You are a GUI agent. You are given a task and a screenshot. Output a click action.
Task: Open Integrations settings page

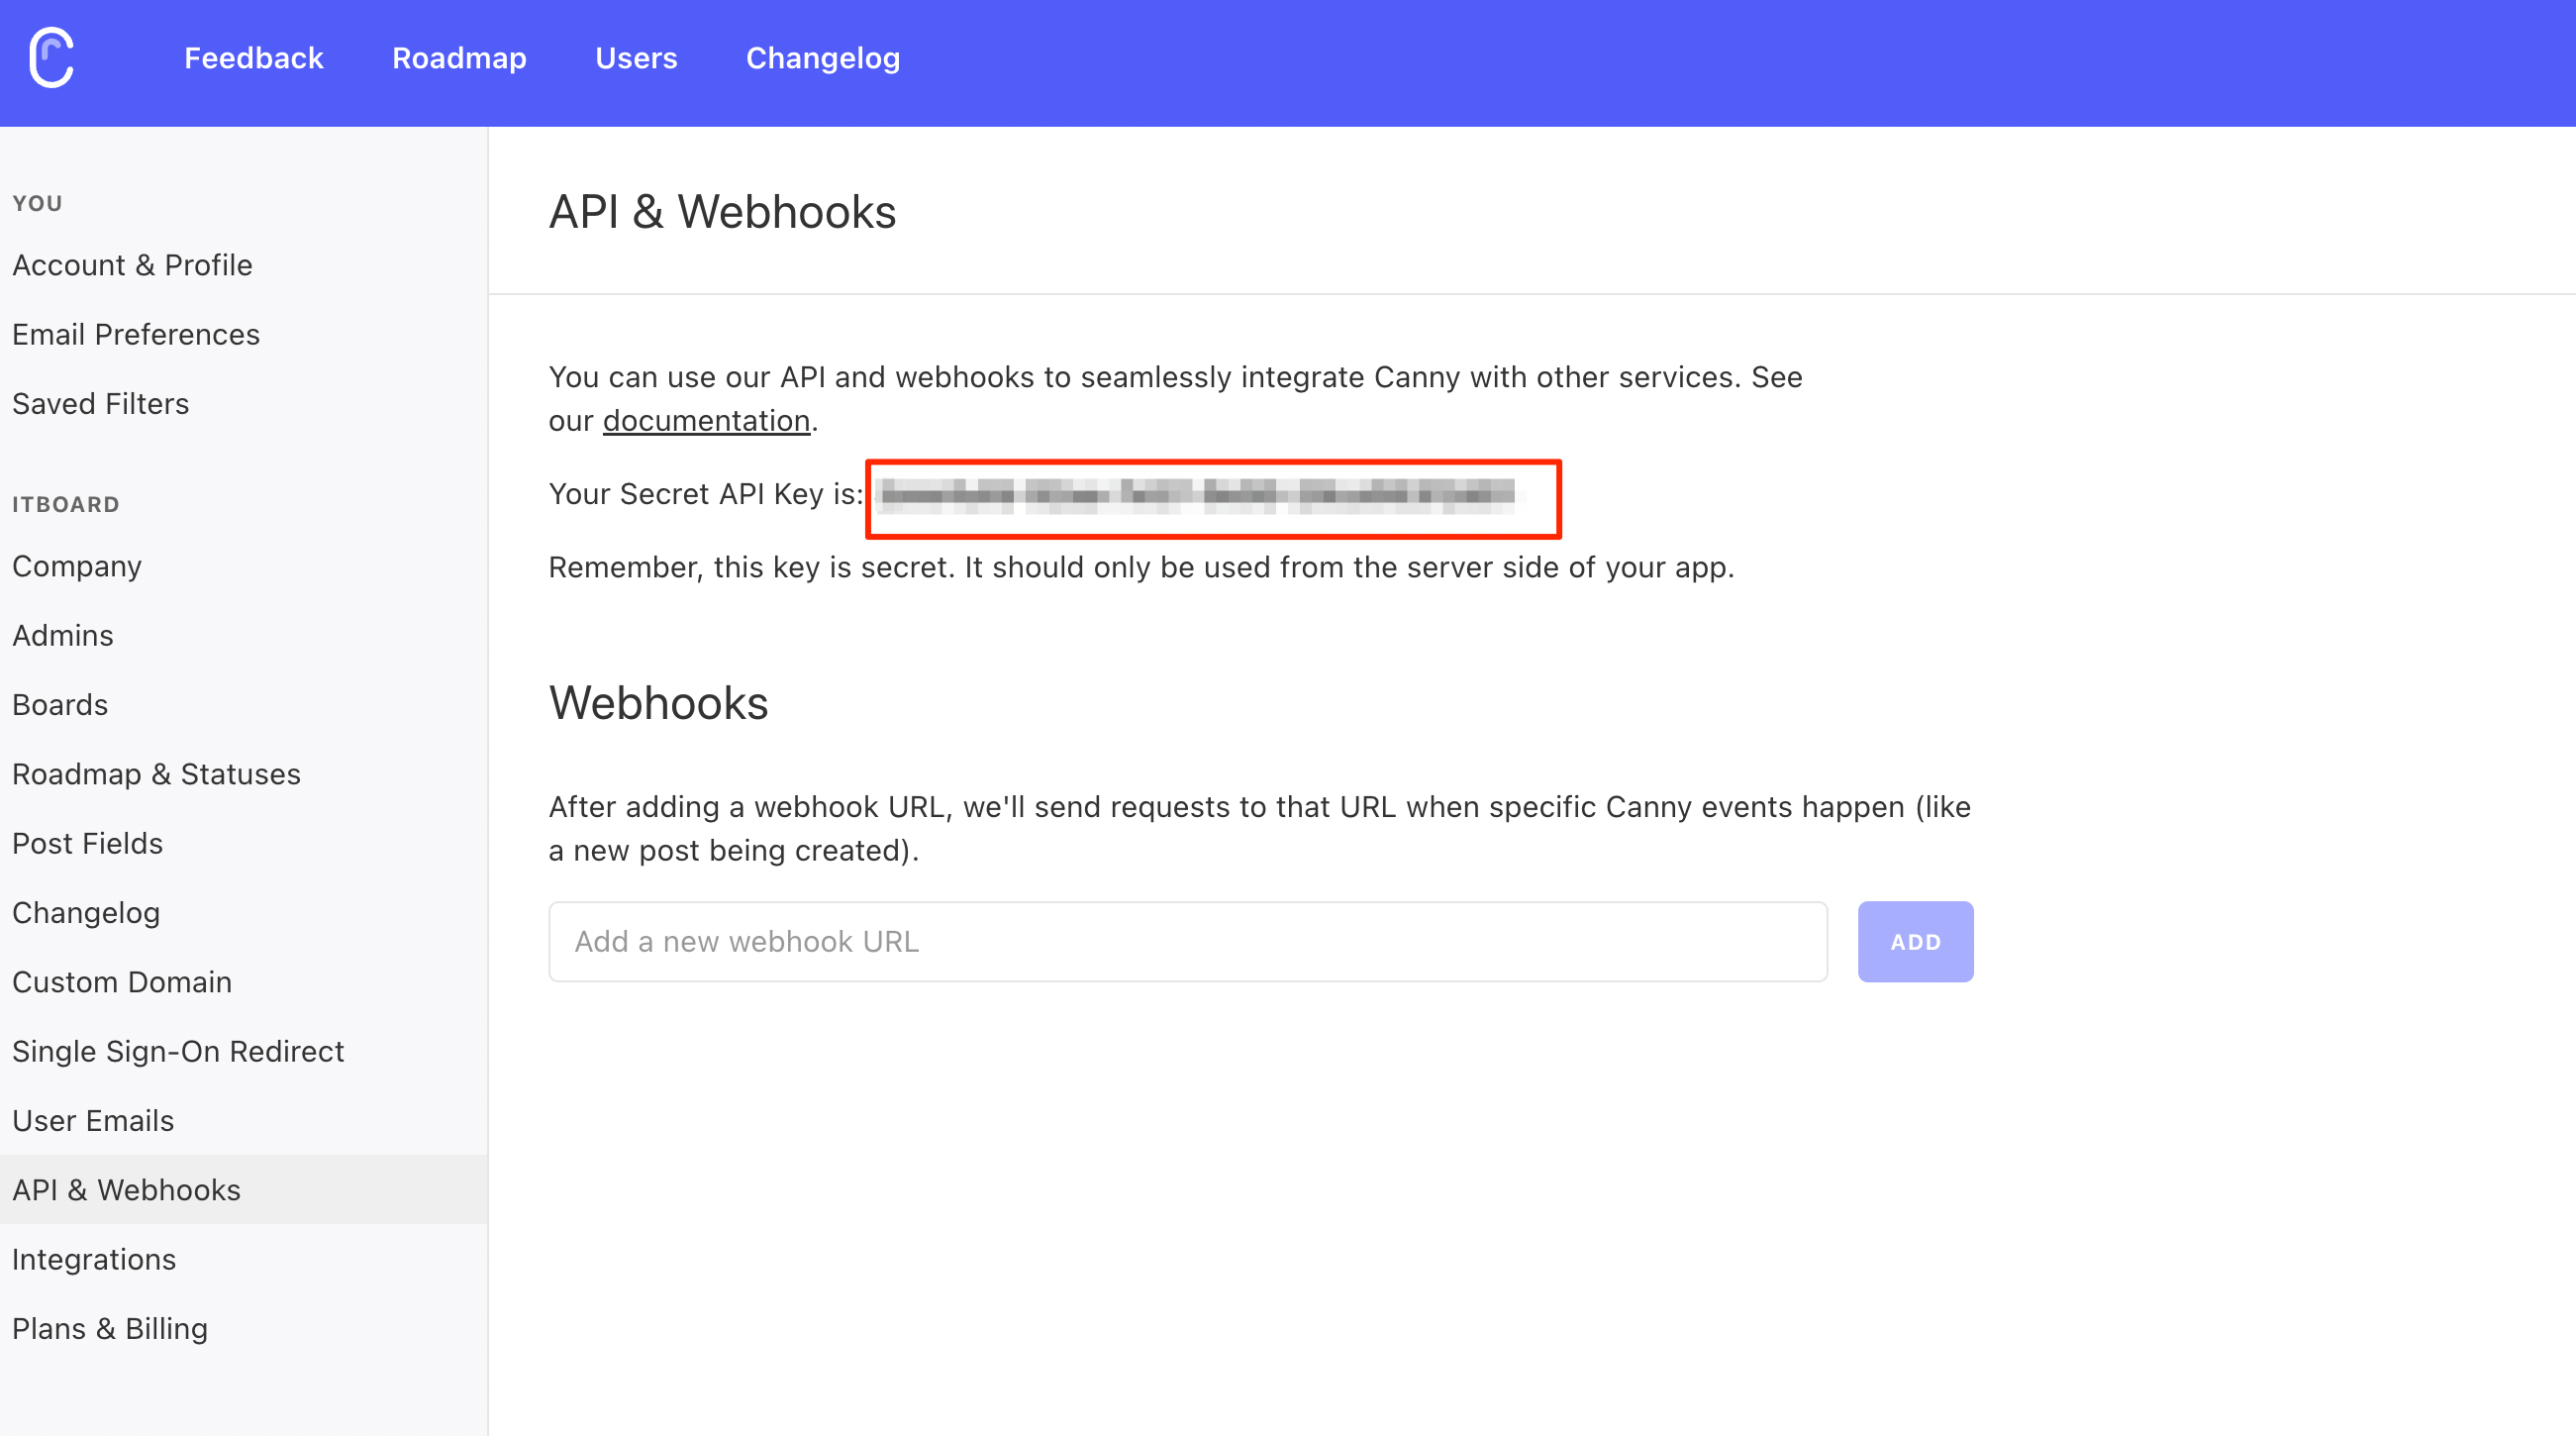94,1259
